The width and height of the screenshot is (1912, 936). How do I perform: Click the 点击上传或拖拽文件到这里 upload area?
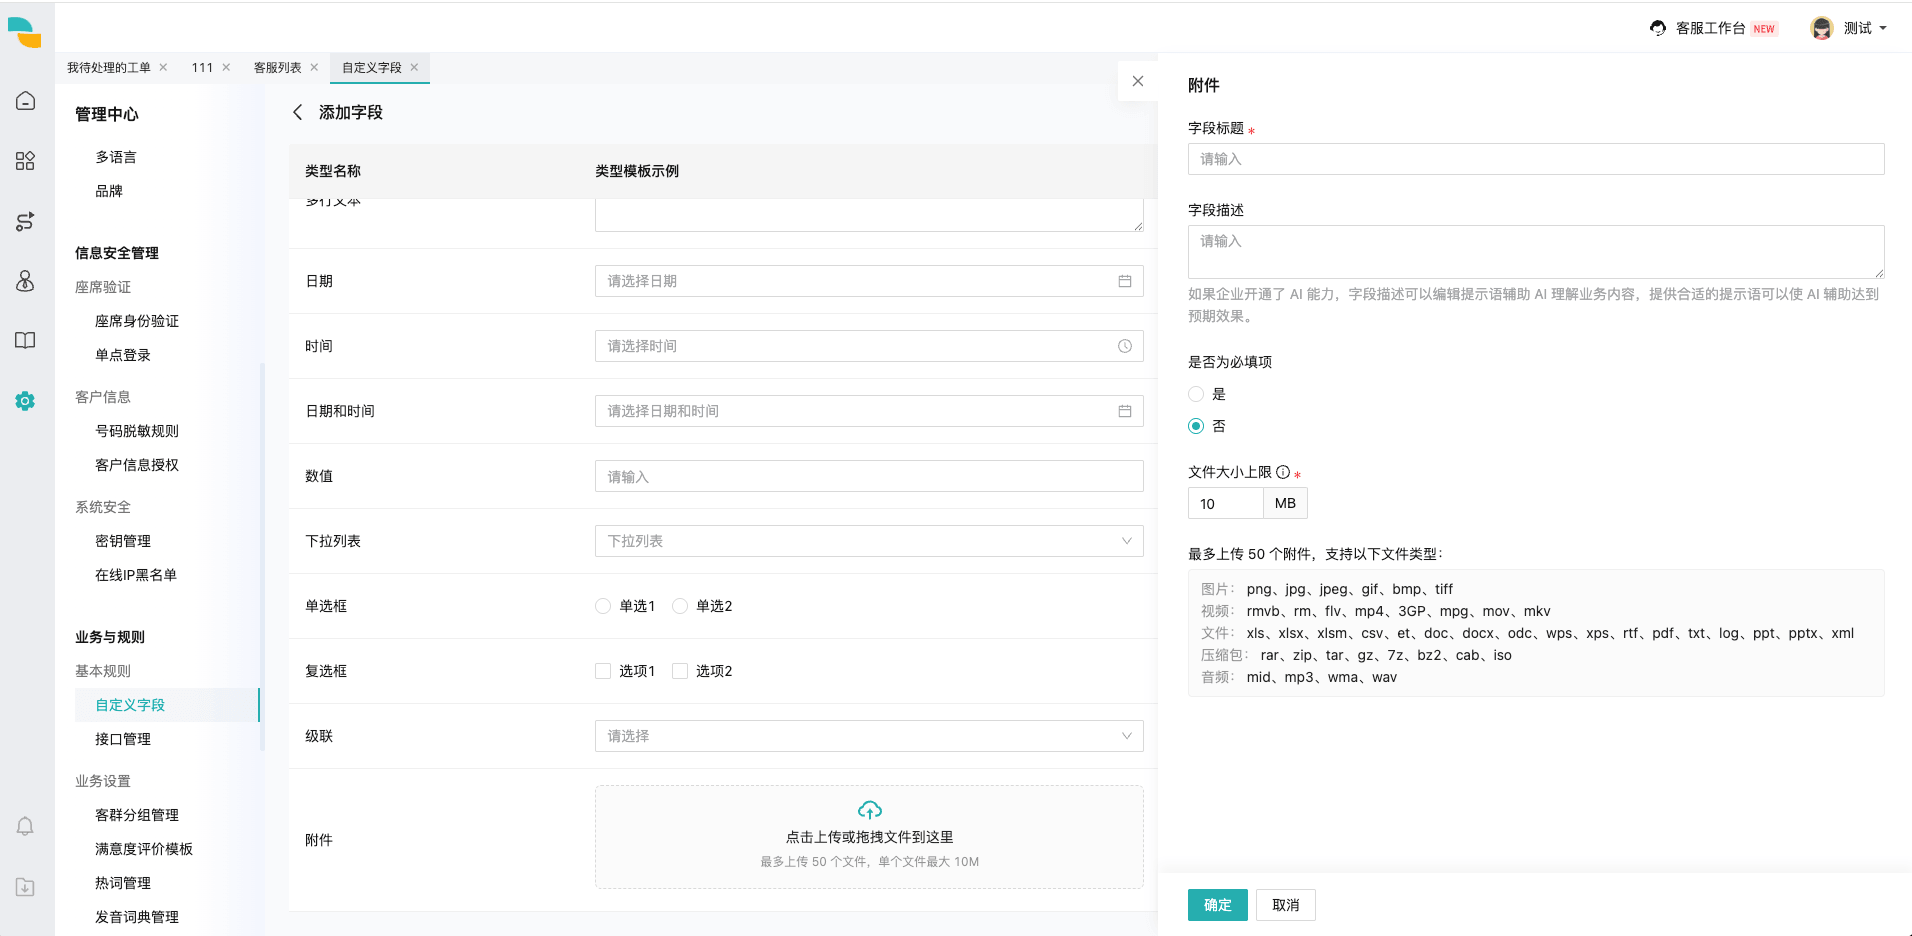pyautogui.click(x=869, y=837)
